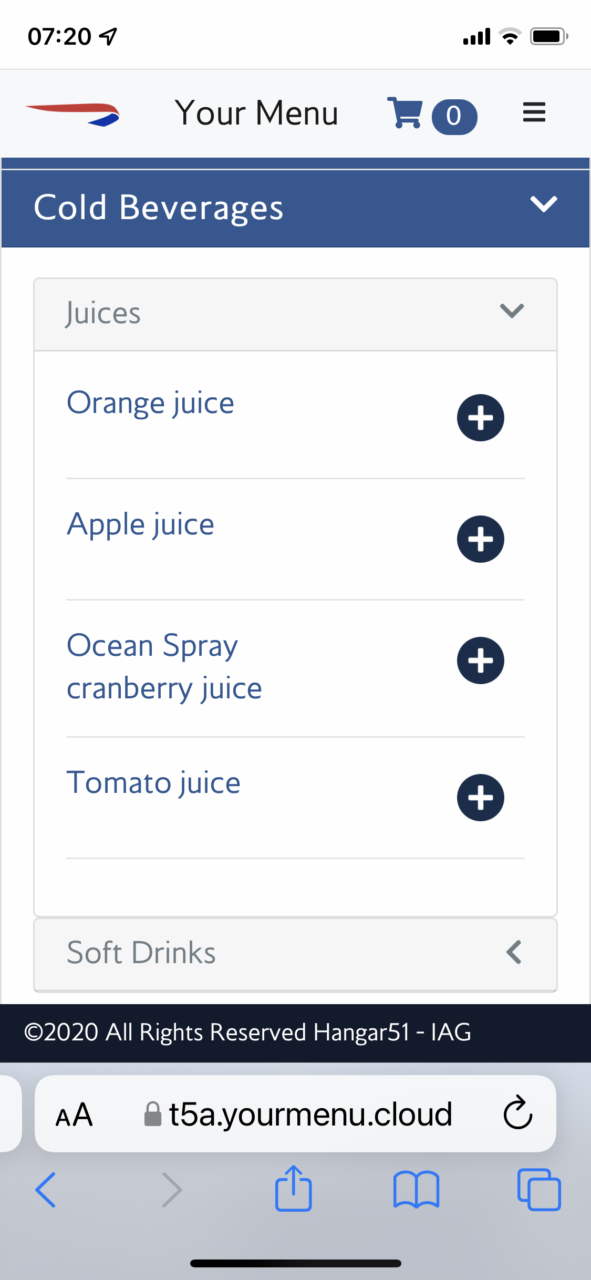Viewport: 591px width, 1280px height.
Task: Open the shopping cart icon
Action: click(x=405, y=114)
